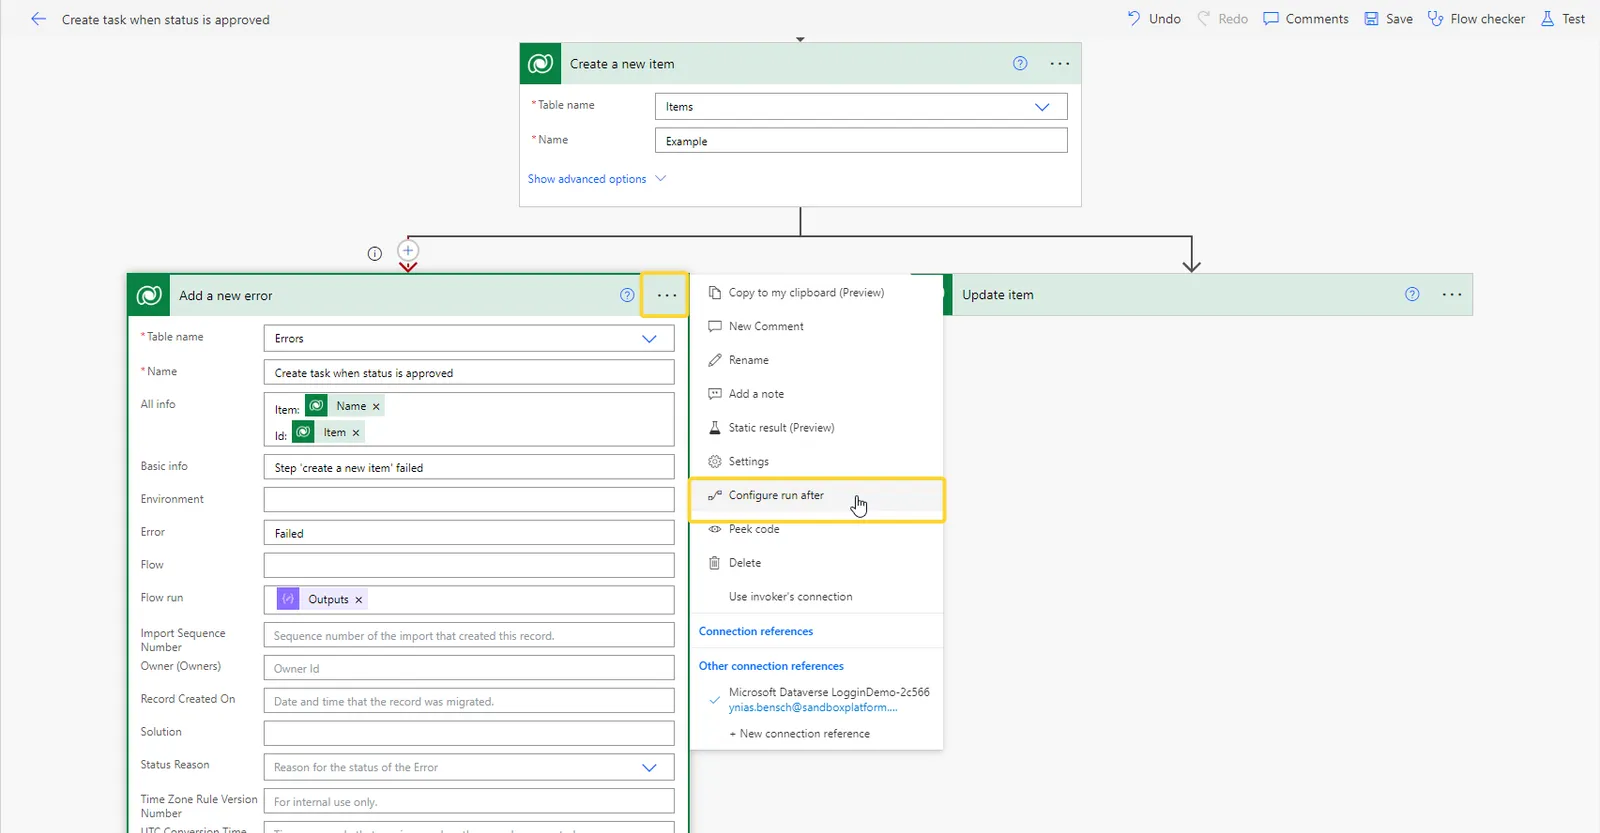Click Redo in the top toolbar

[1223, 19]
